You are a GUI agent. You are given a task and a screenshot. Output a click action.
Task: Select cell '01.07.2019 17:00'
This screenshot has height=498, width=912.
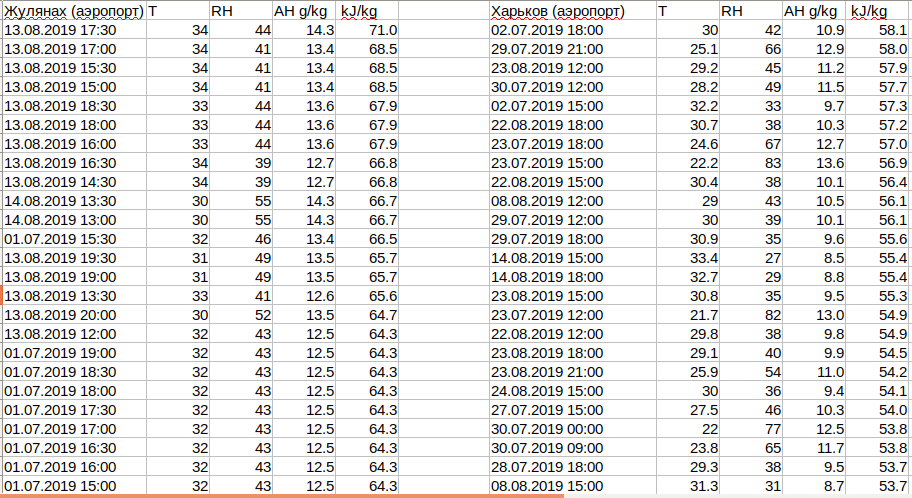[74, 429]
